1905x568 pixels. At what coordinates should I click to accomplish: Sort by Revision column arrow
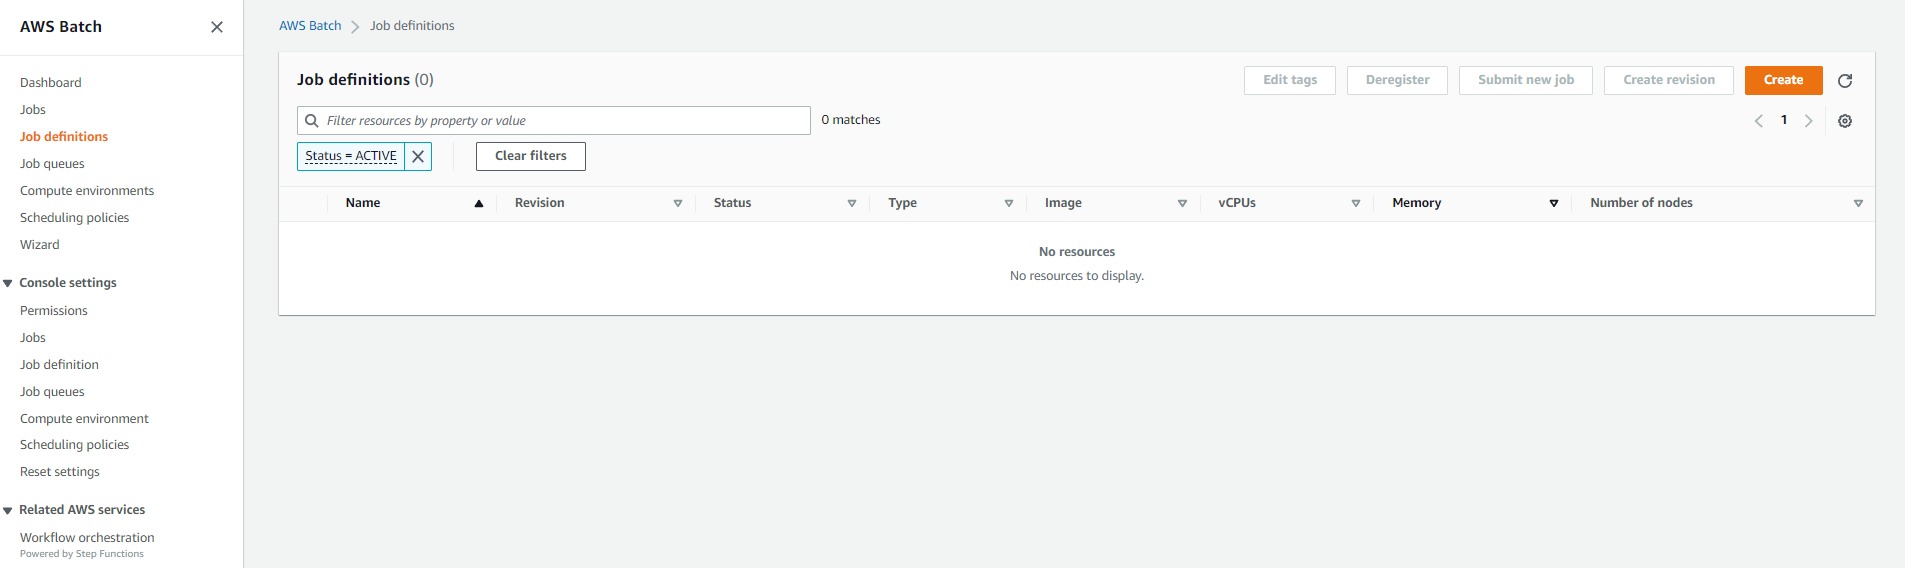pos(678,203)
